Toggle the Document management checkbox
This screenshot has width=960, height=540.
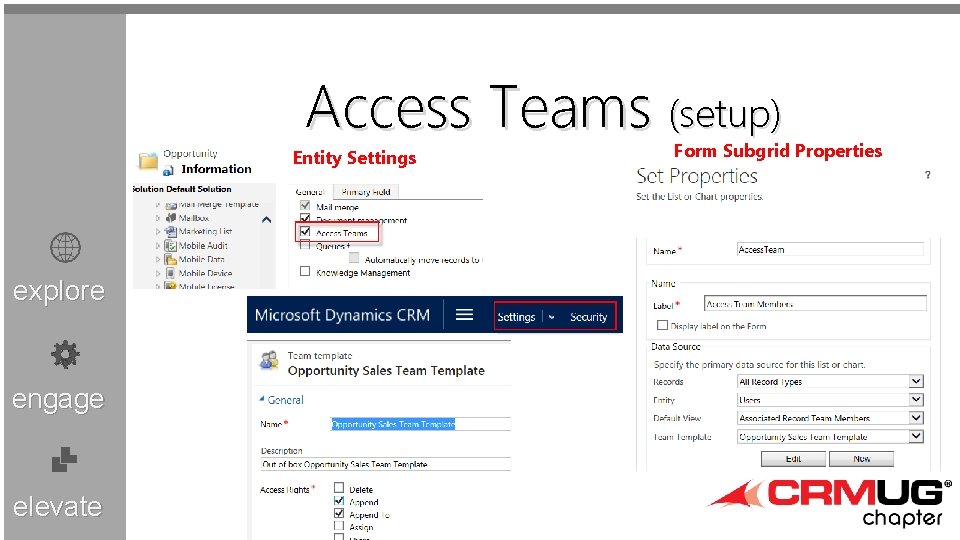click(305, 218)
